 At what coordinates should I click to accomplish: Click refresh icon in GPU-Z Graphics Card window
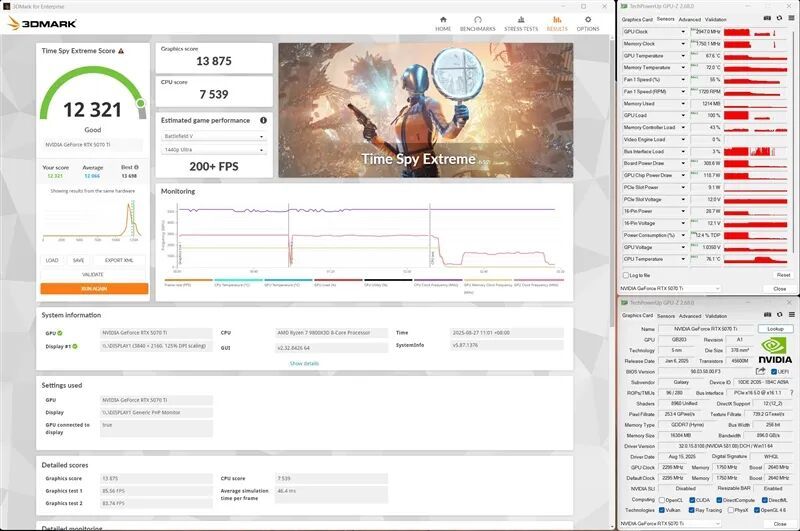coord(780,315)
